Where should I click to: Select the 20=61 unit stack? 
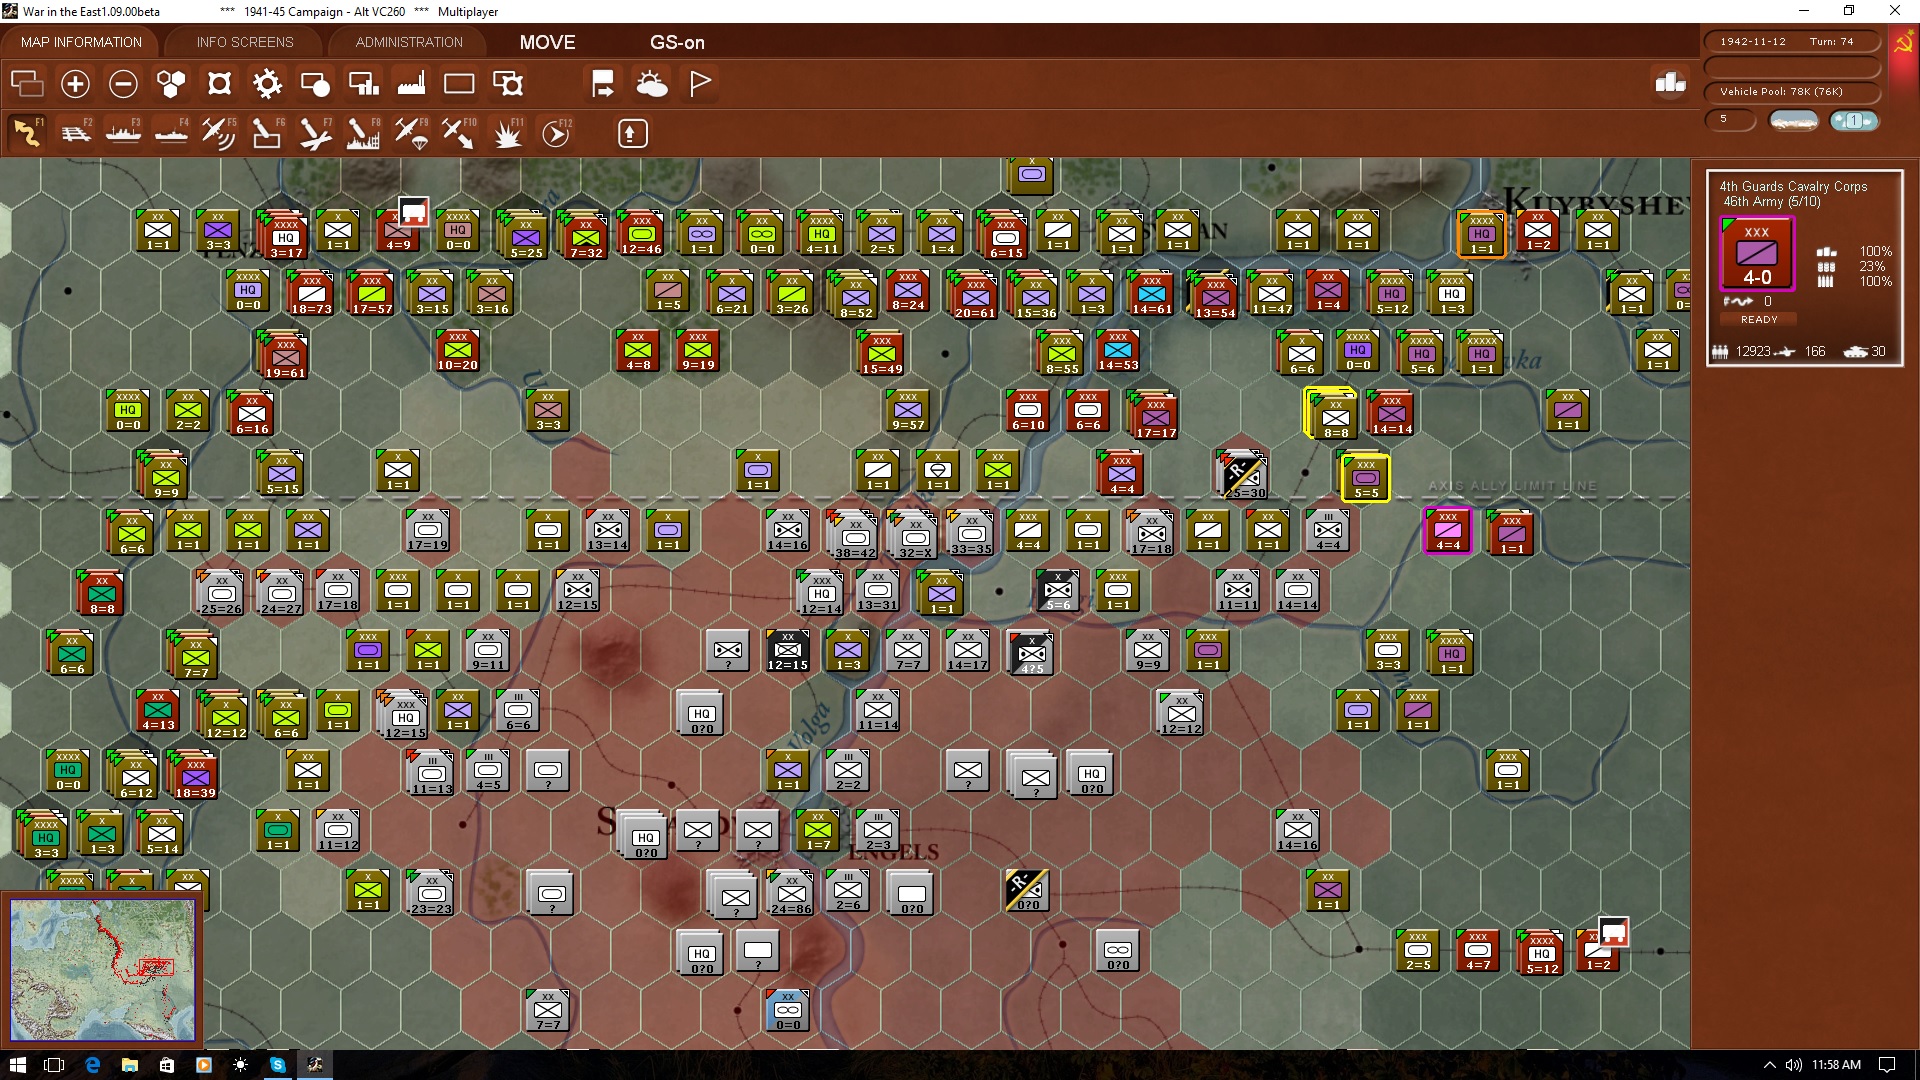pos(974,295)
